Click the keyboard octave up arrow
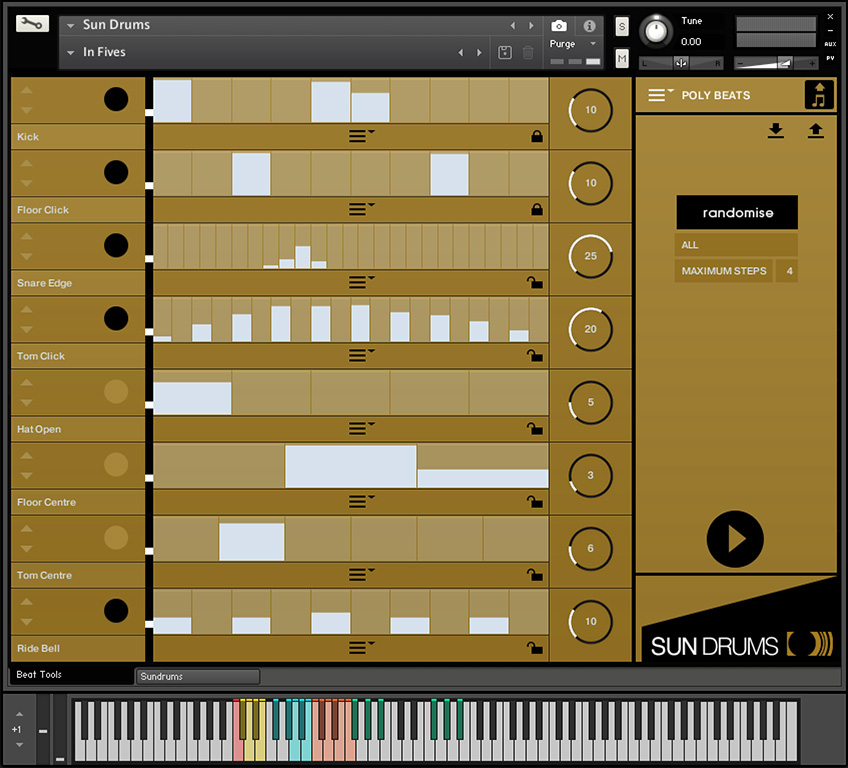 (19, 714)
